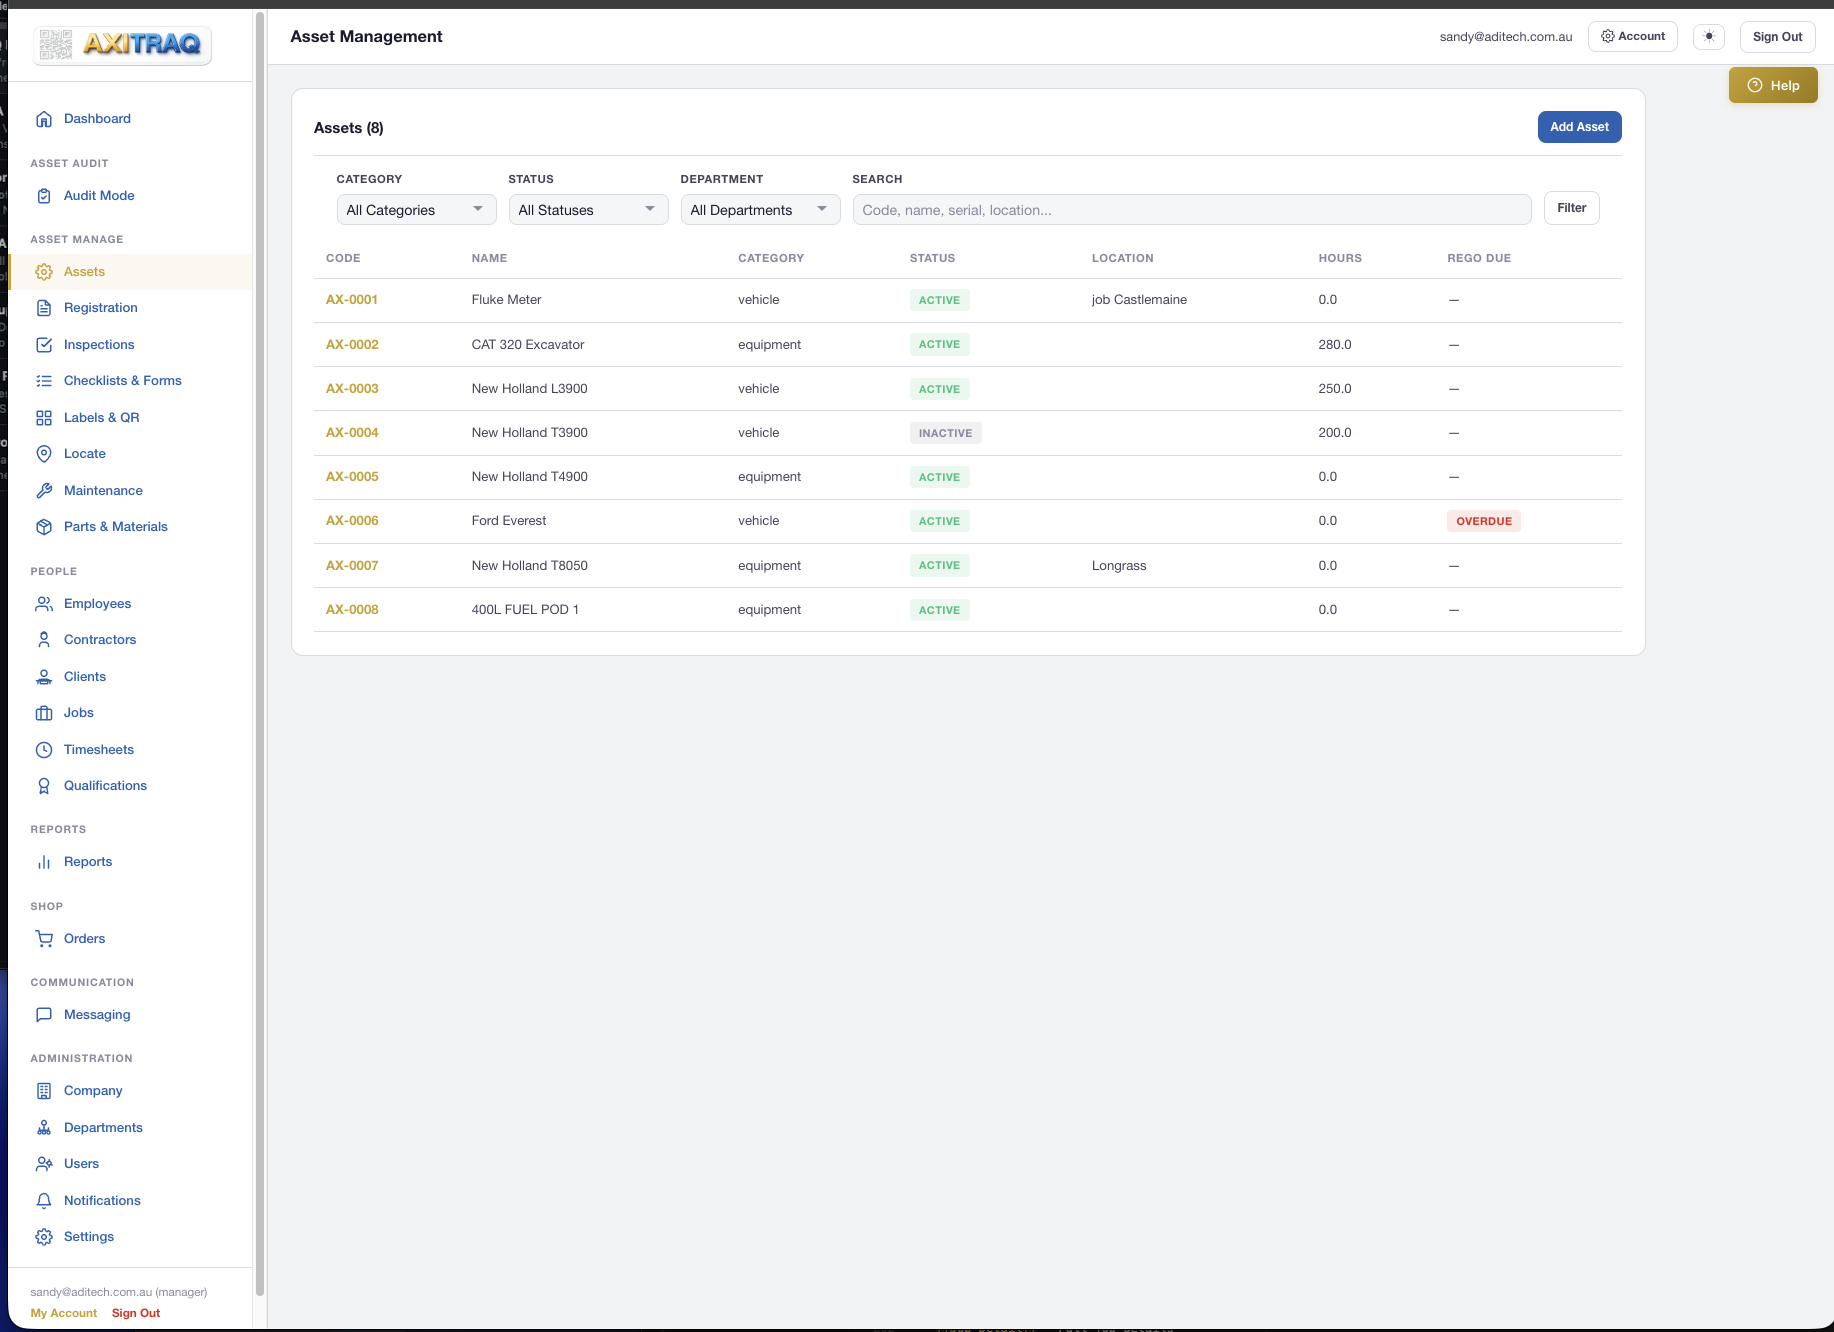Open the gold Help button
1834x1332 pixels.
pos(1773,85)
